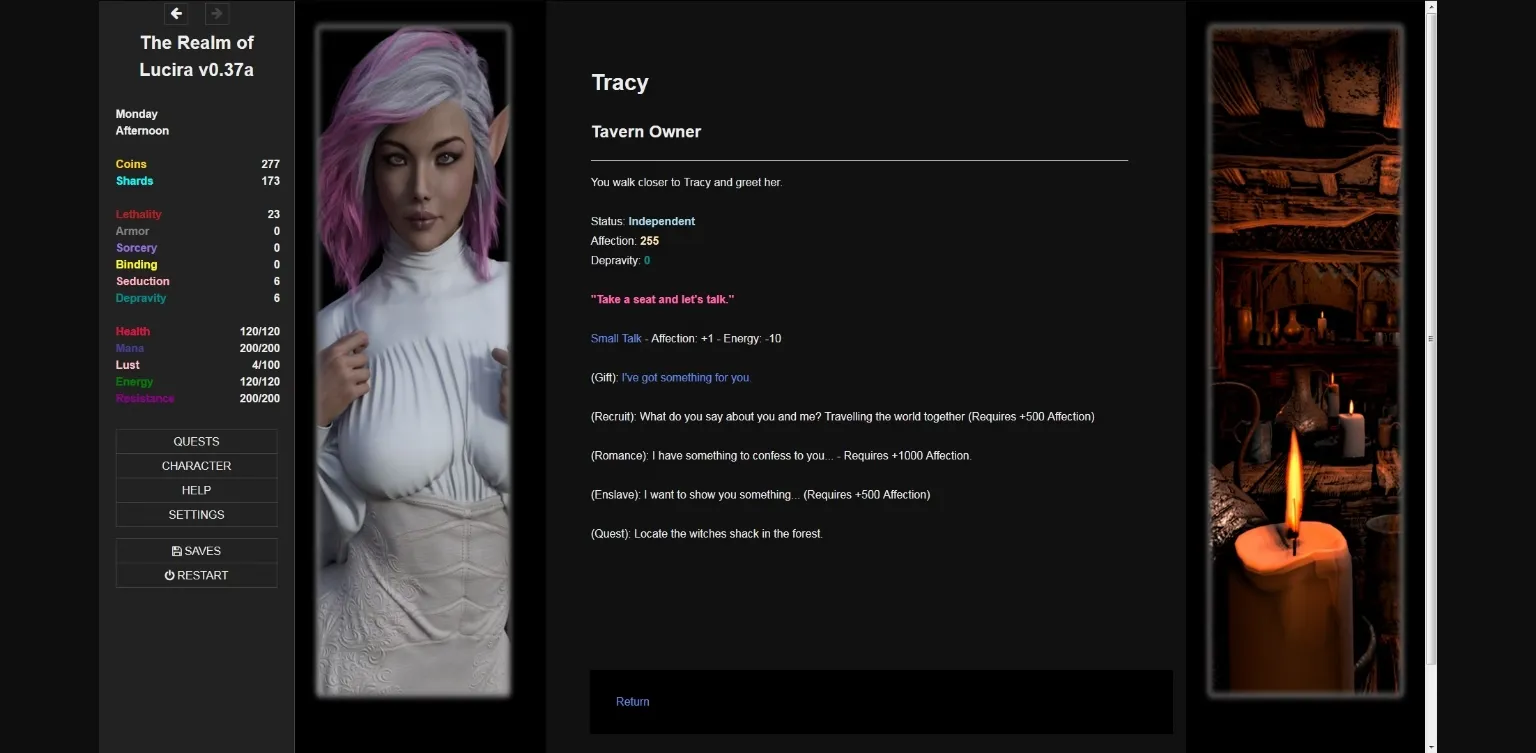1536x753 pixels.
Task: Click the Return link at the bottom
Action: [x=632, y=702]
